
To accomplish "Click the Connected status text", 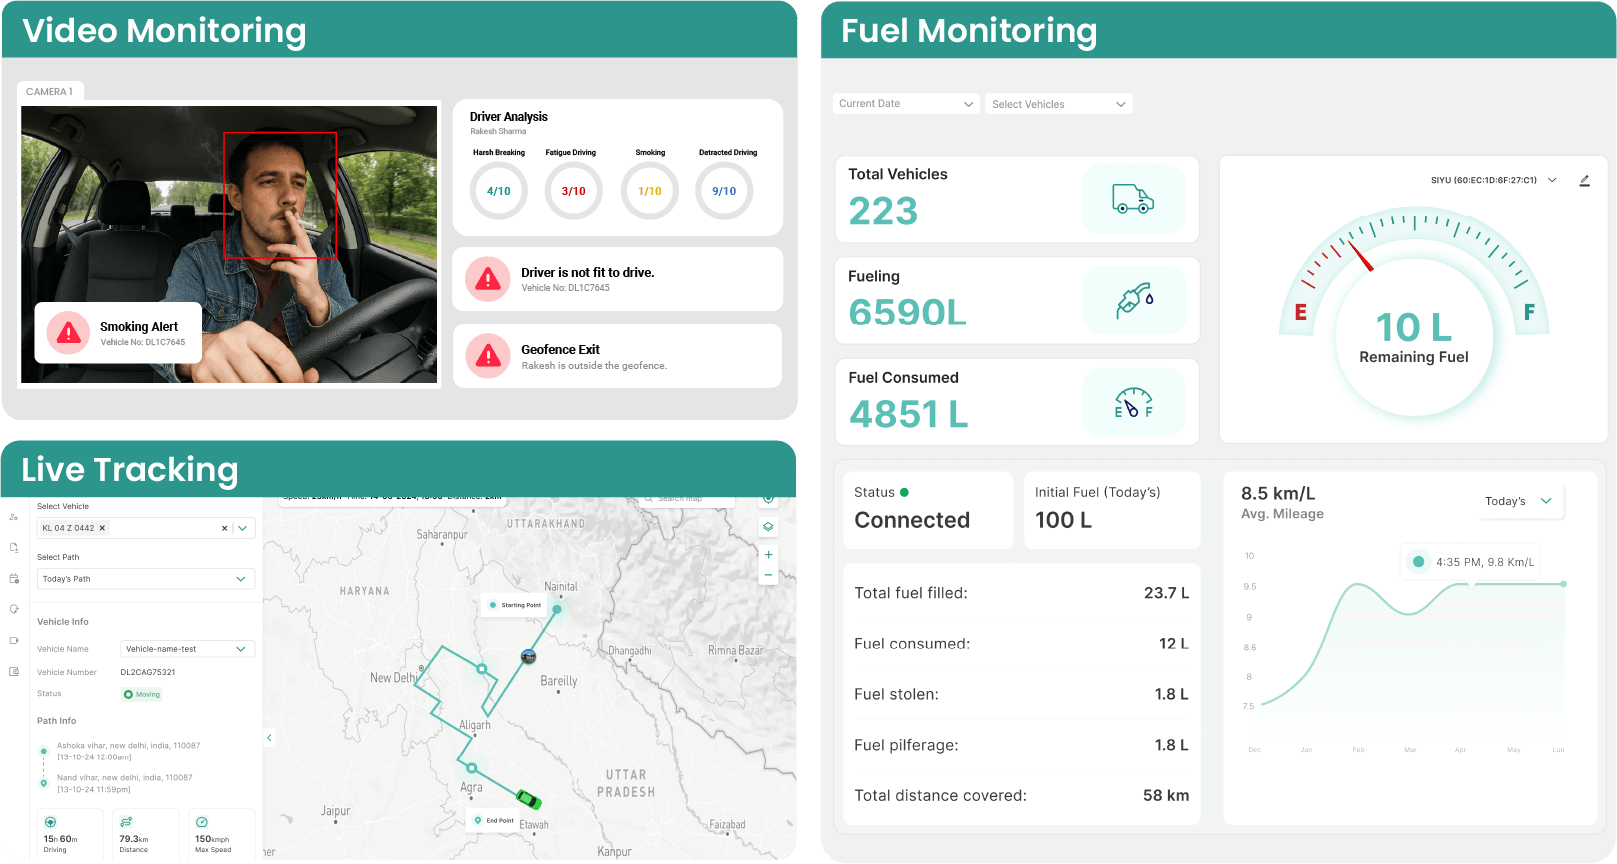I will [912, 520].
